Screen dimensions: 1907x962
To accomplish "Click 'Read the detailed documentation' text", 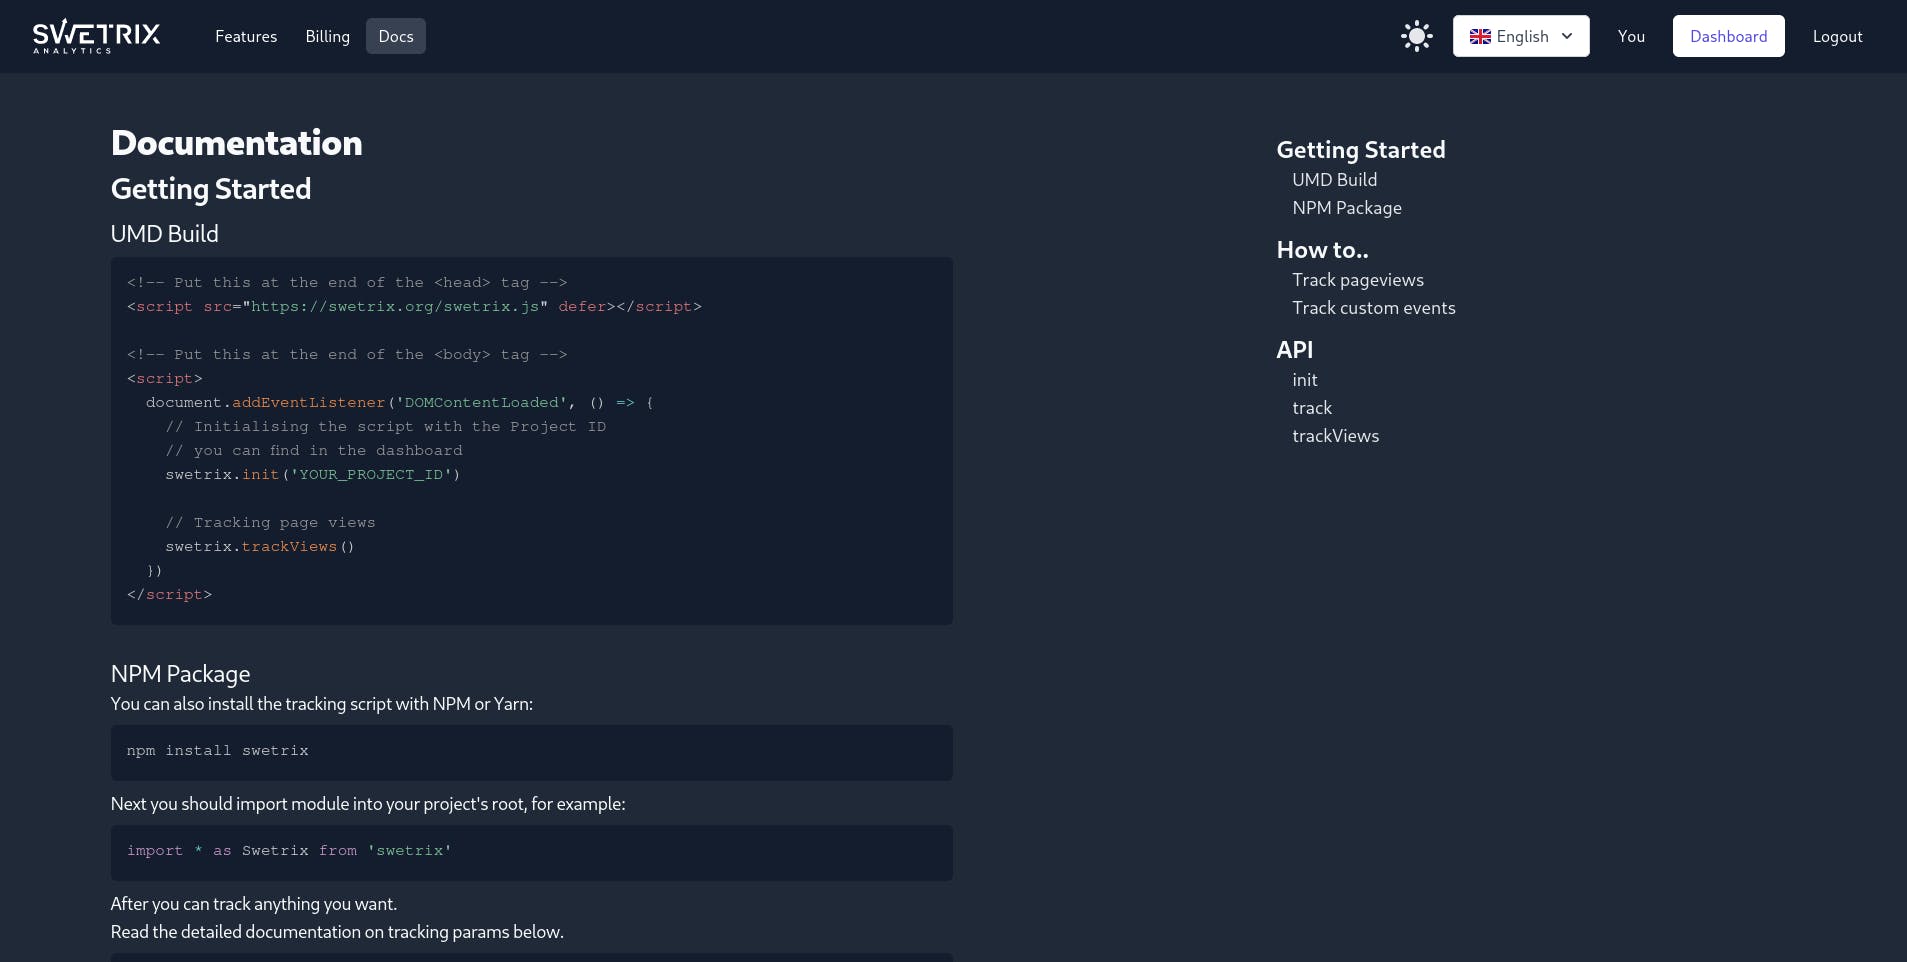I will pyautogui.click(x=337, y=932).
